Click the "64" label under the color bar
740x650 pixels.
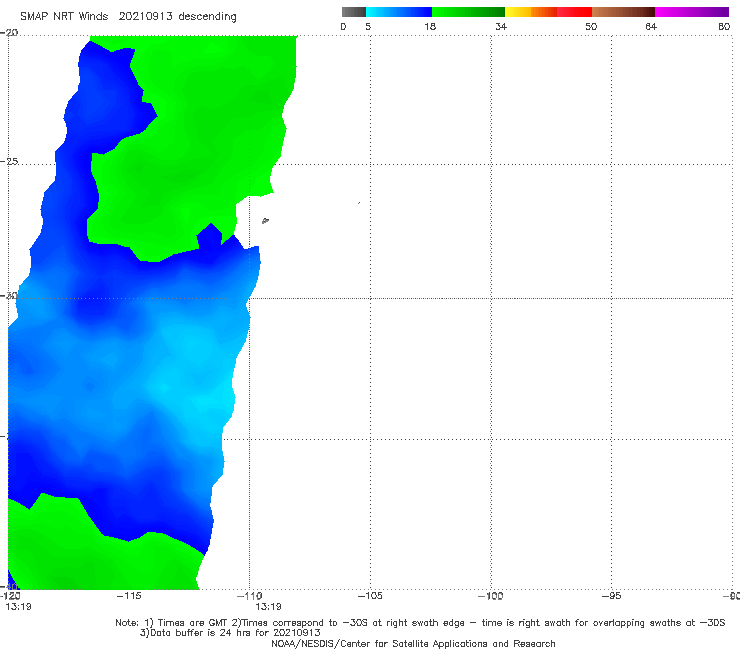pyautogui.click(x=651, y=26)
